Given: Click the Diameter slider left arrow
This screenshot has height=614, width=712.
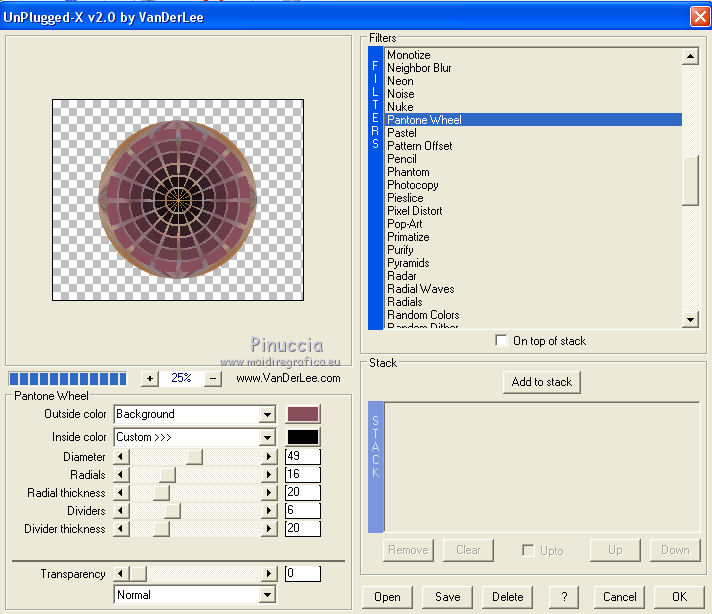Looking at the screenshot, I should (x=122, y=457).
